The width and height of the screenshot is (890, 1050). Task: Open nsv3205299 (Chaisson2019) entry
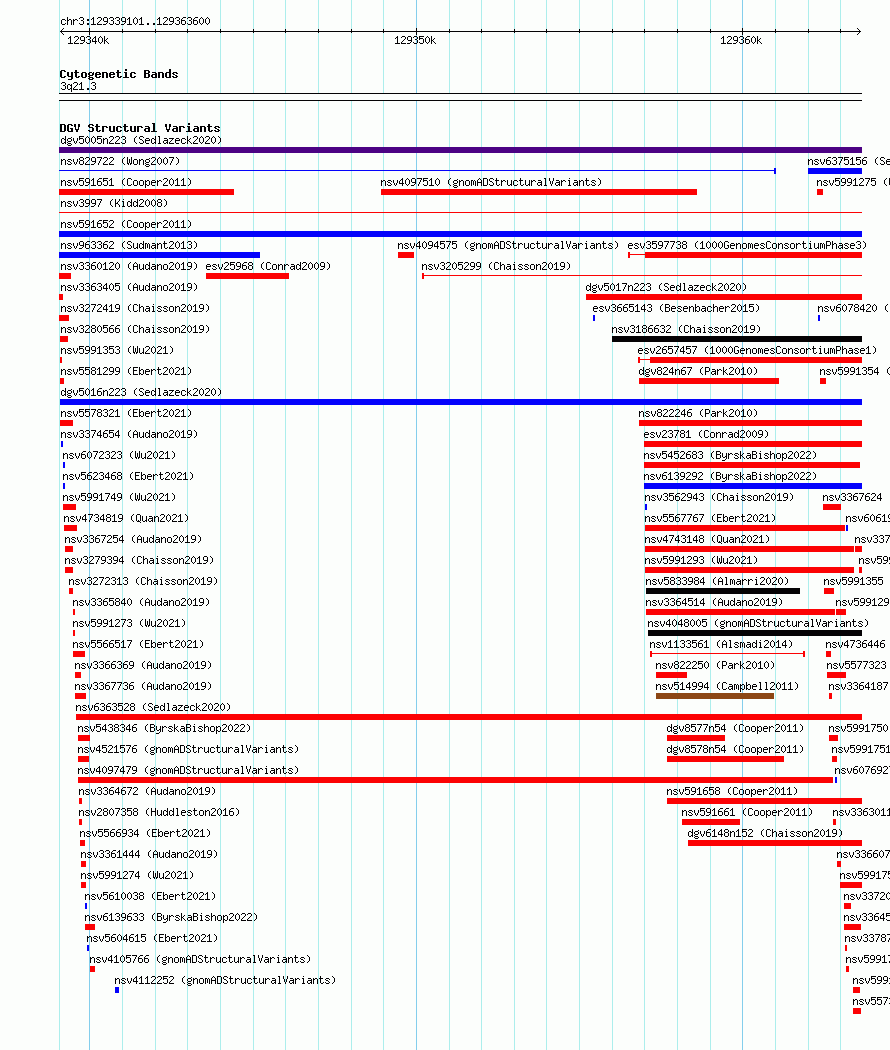point(496,266)
